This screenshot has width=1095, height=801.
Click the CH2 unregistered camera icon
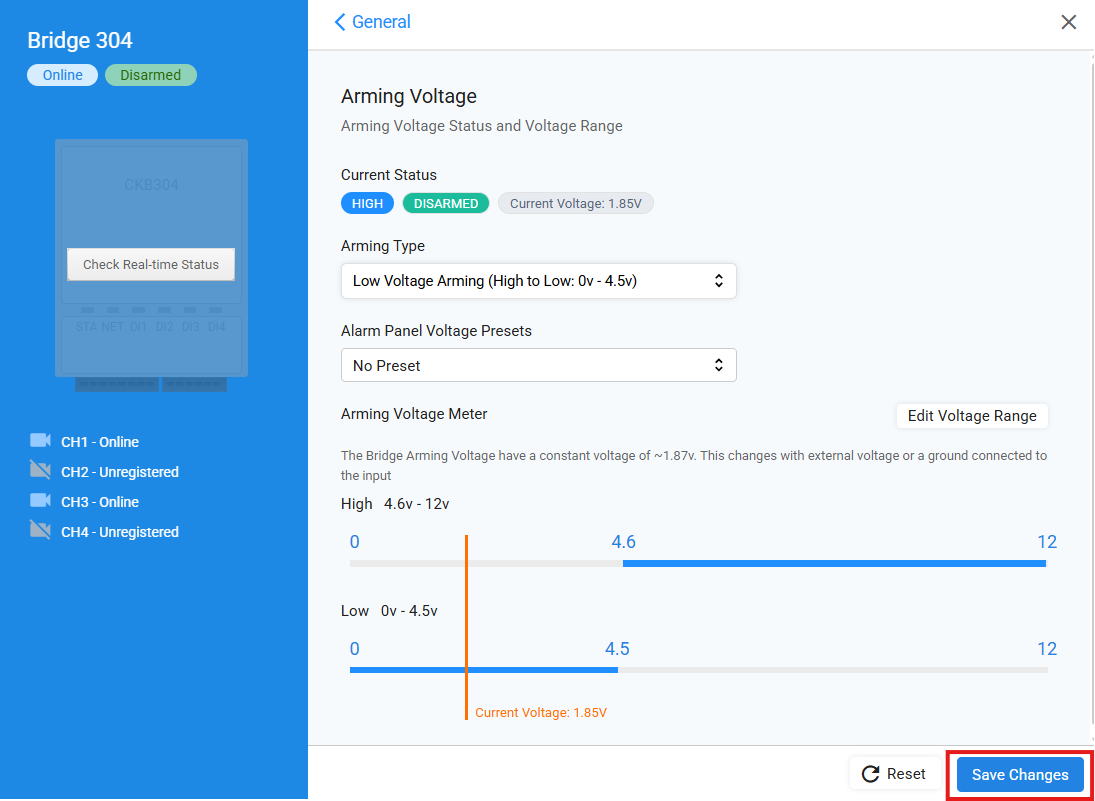(x=40, y=471)
